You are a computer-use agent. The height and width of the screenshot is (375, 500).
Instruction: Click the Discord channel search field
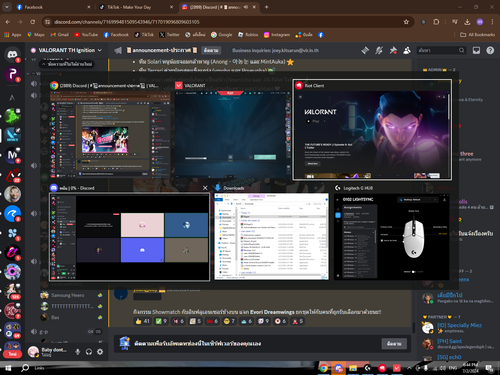click(441, 50)
